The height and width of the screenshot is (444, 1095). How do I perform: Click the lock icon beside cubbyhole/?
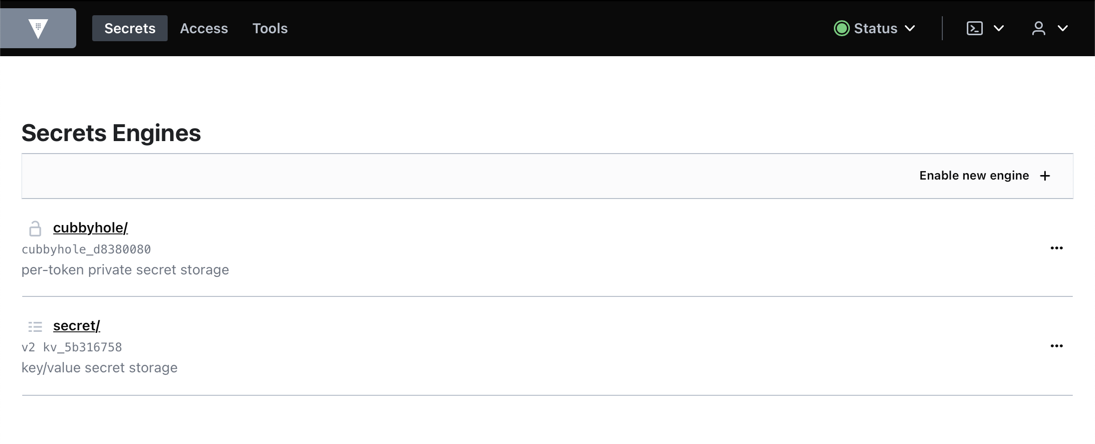35,228
